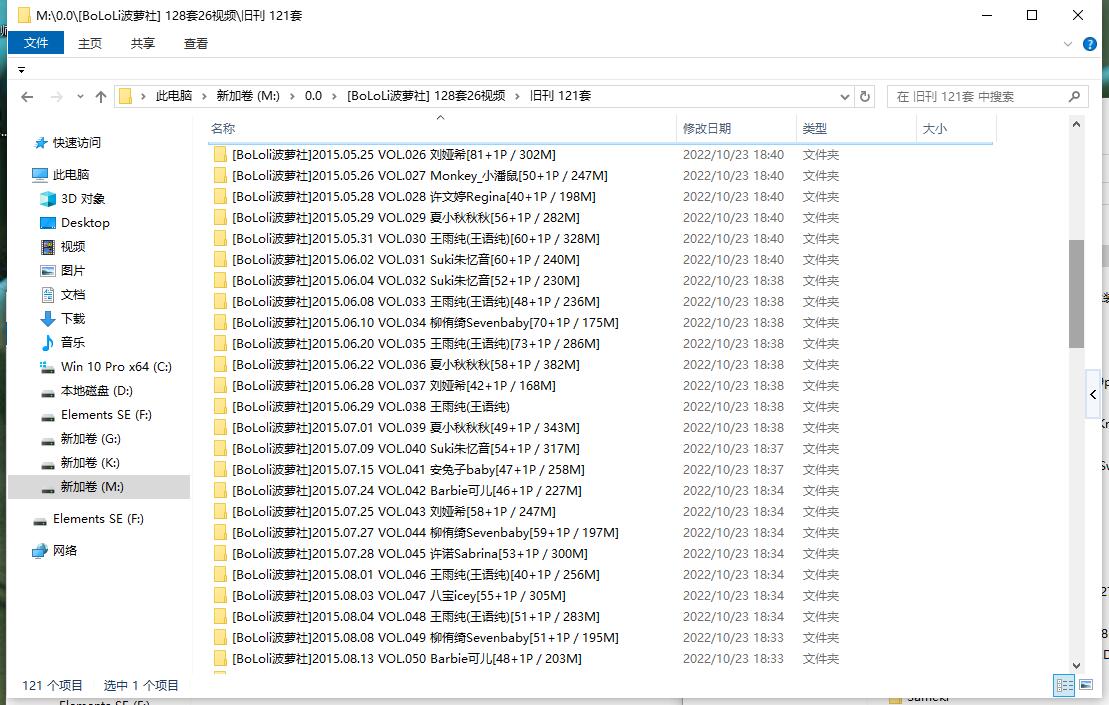Click folder icon of VOL.047 八宝icey
Image resolution: width=1109 pixels, height=705 pixels.
[x=220, y=596]
